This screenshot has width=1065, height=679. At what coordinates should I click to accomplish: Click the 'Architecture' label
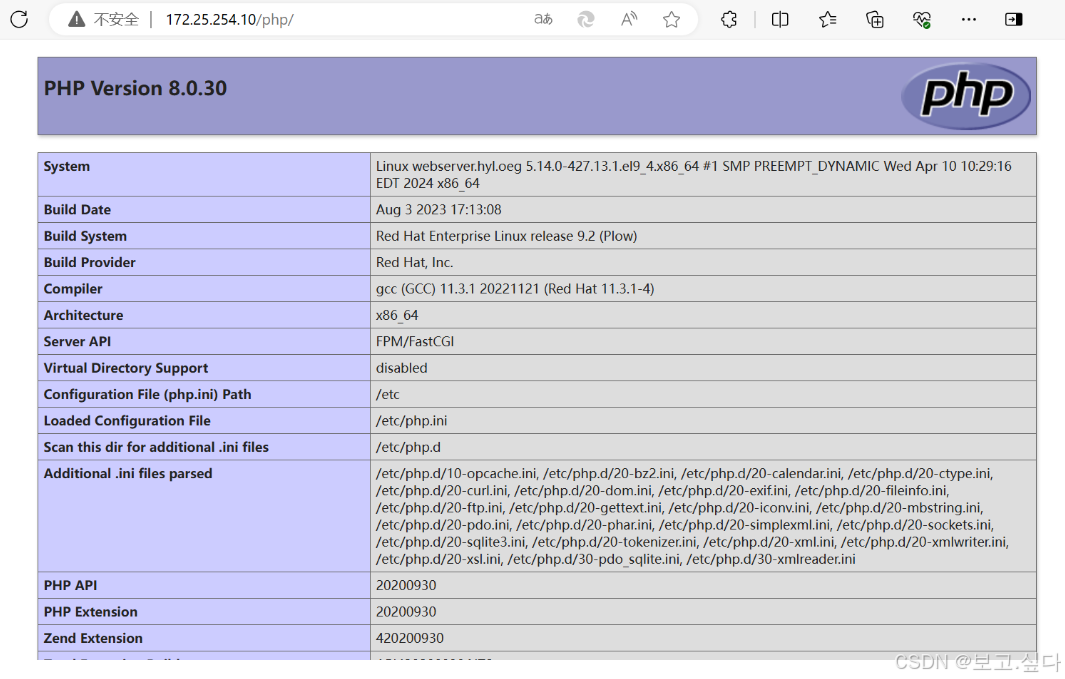coord(84,316)
